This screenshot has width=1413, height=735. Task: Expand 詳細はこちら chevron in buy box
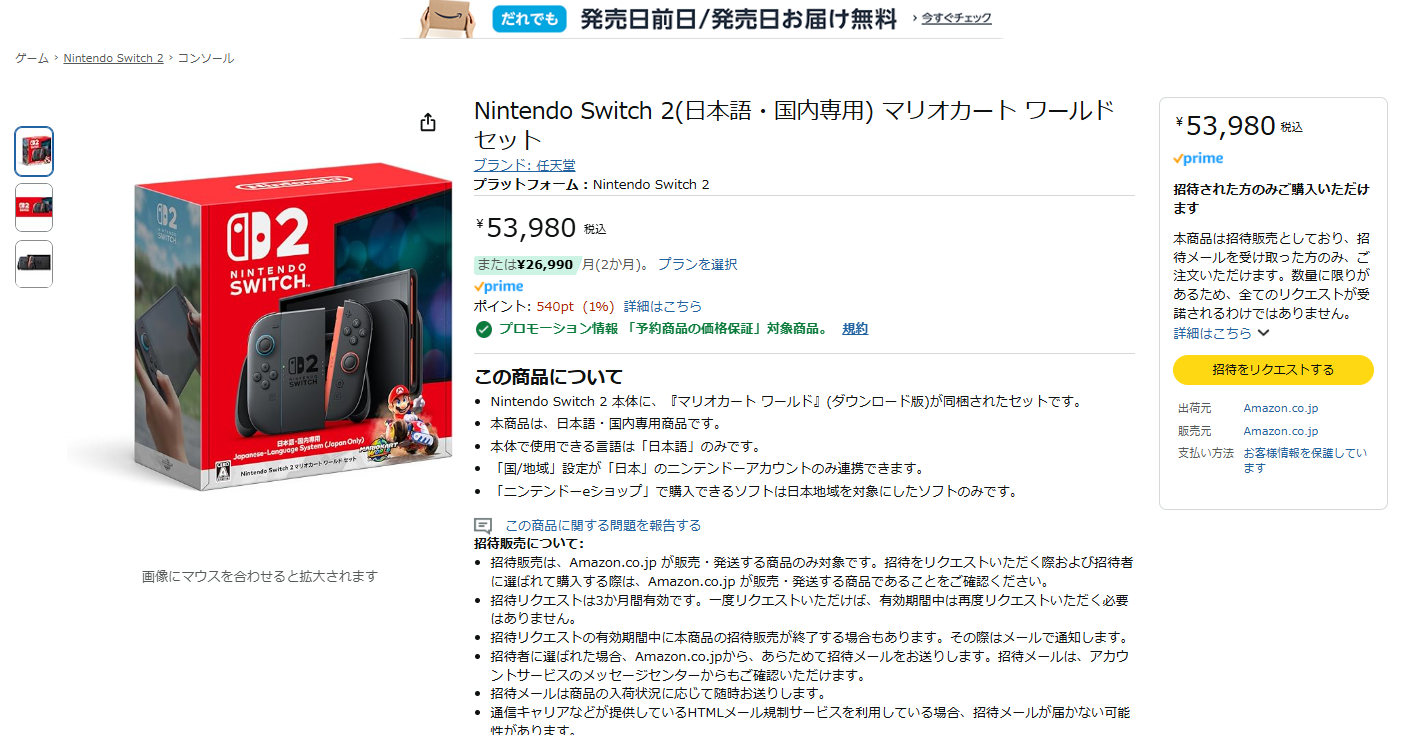tap(1264, 333)
